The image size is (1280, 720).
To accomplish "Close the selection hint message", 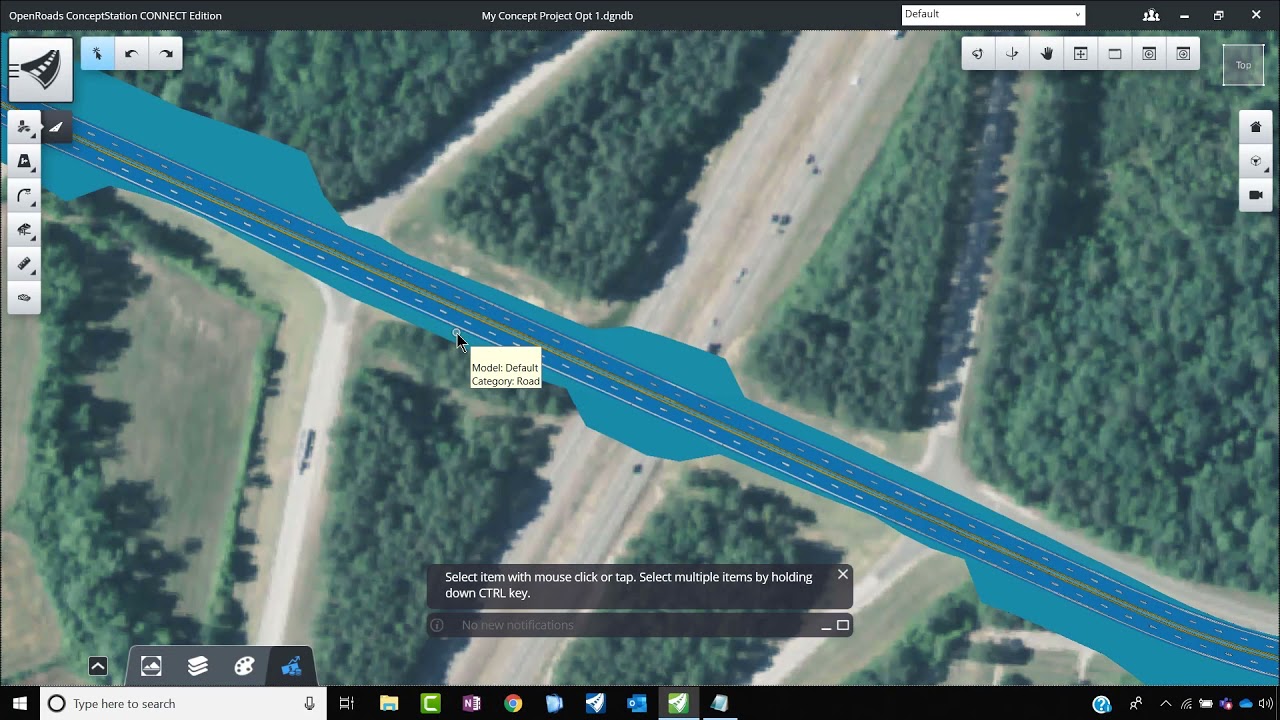I will (x=843, y=574).
